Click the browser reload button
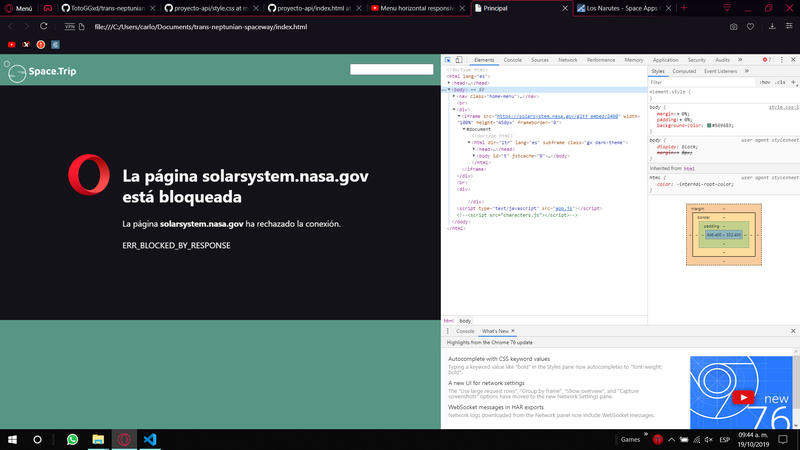800x450 pixels. (43, 26)
